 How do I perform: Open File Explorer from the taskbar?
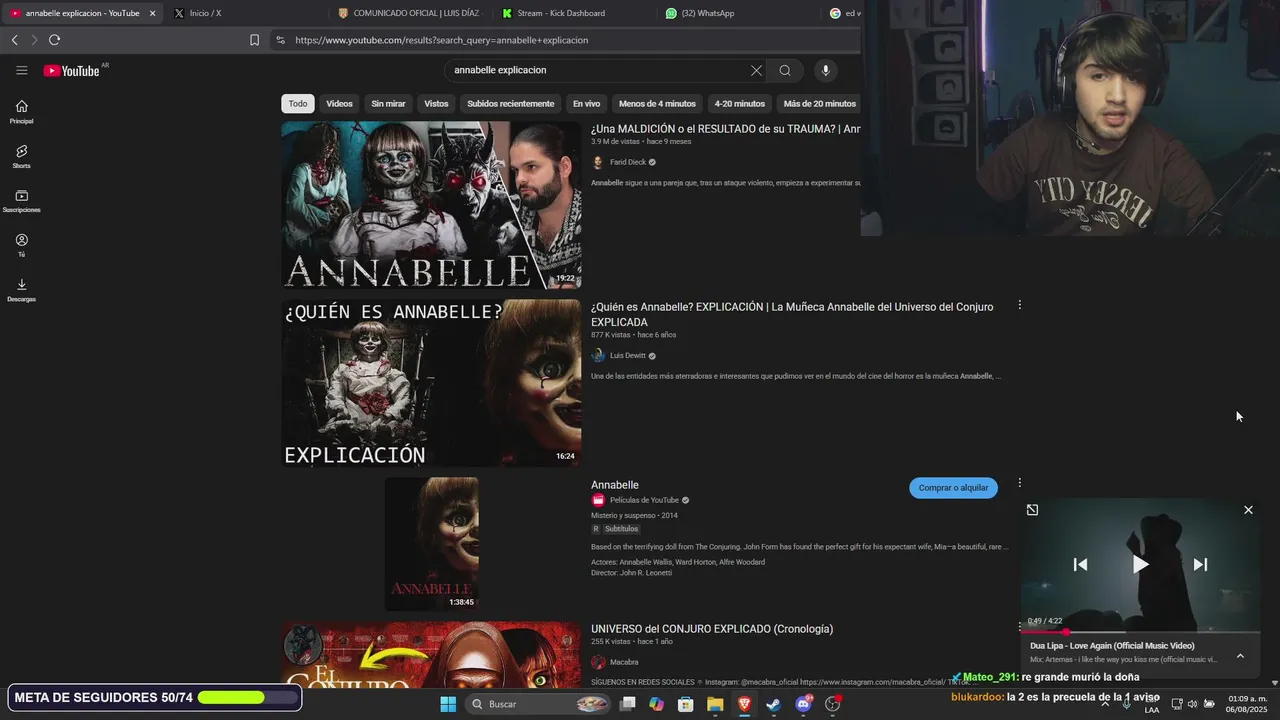pyautogui.click(x=715, y=704)
